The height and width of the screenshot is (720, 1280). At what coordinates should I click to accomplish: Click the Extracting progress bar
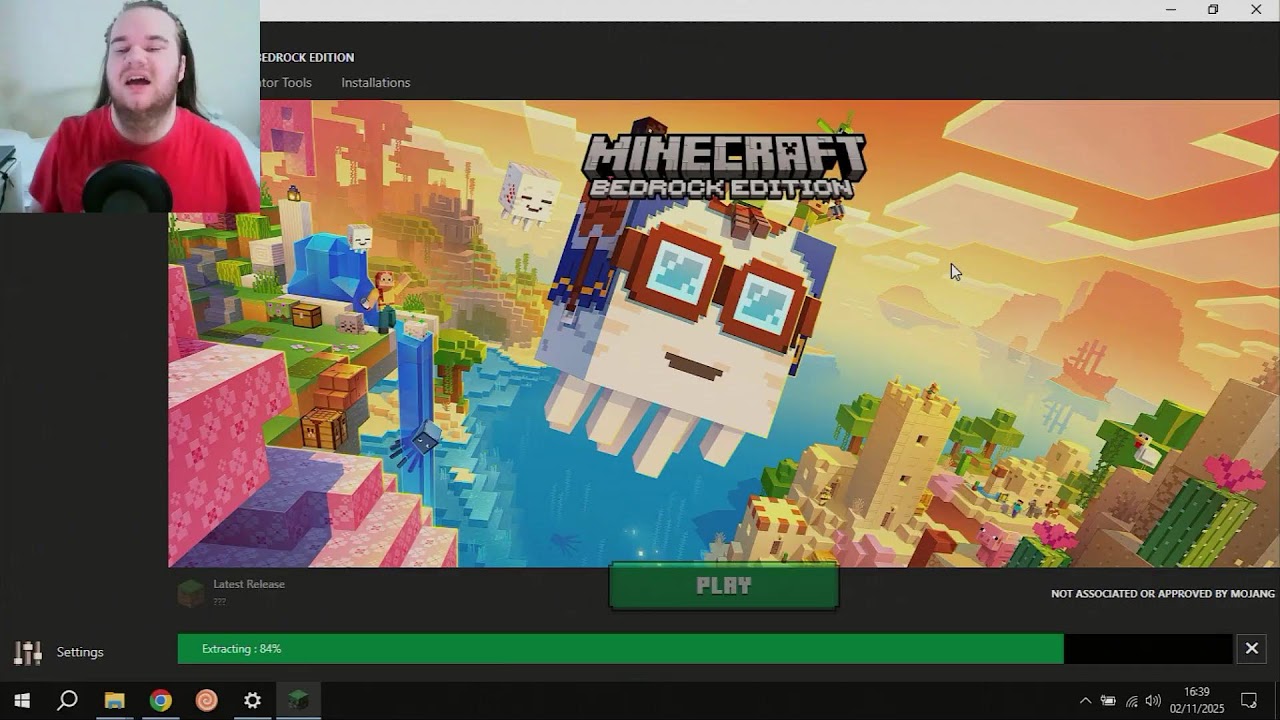point(705,649)
